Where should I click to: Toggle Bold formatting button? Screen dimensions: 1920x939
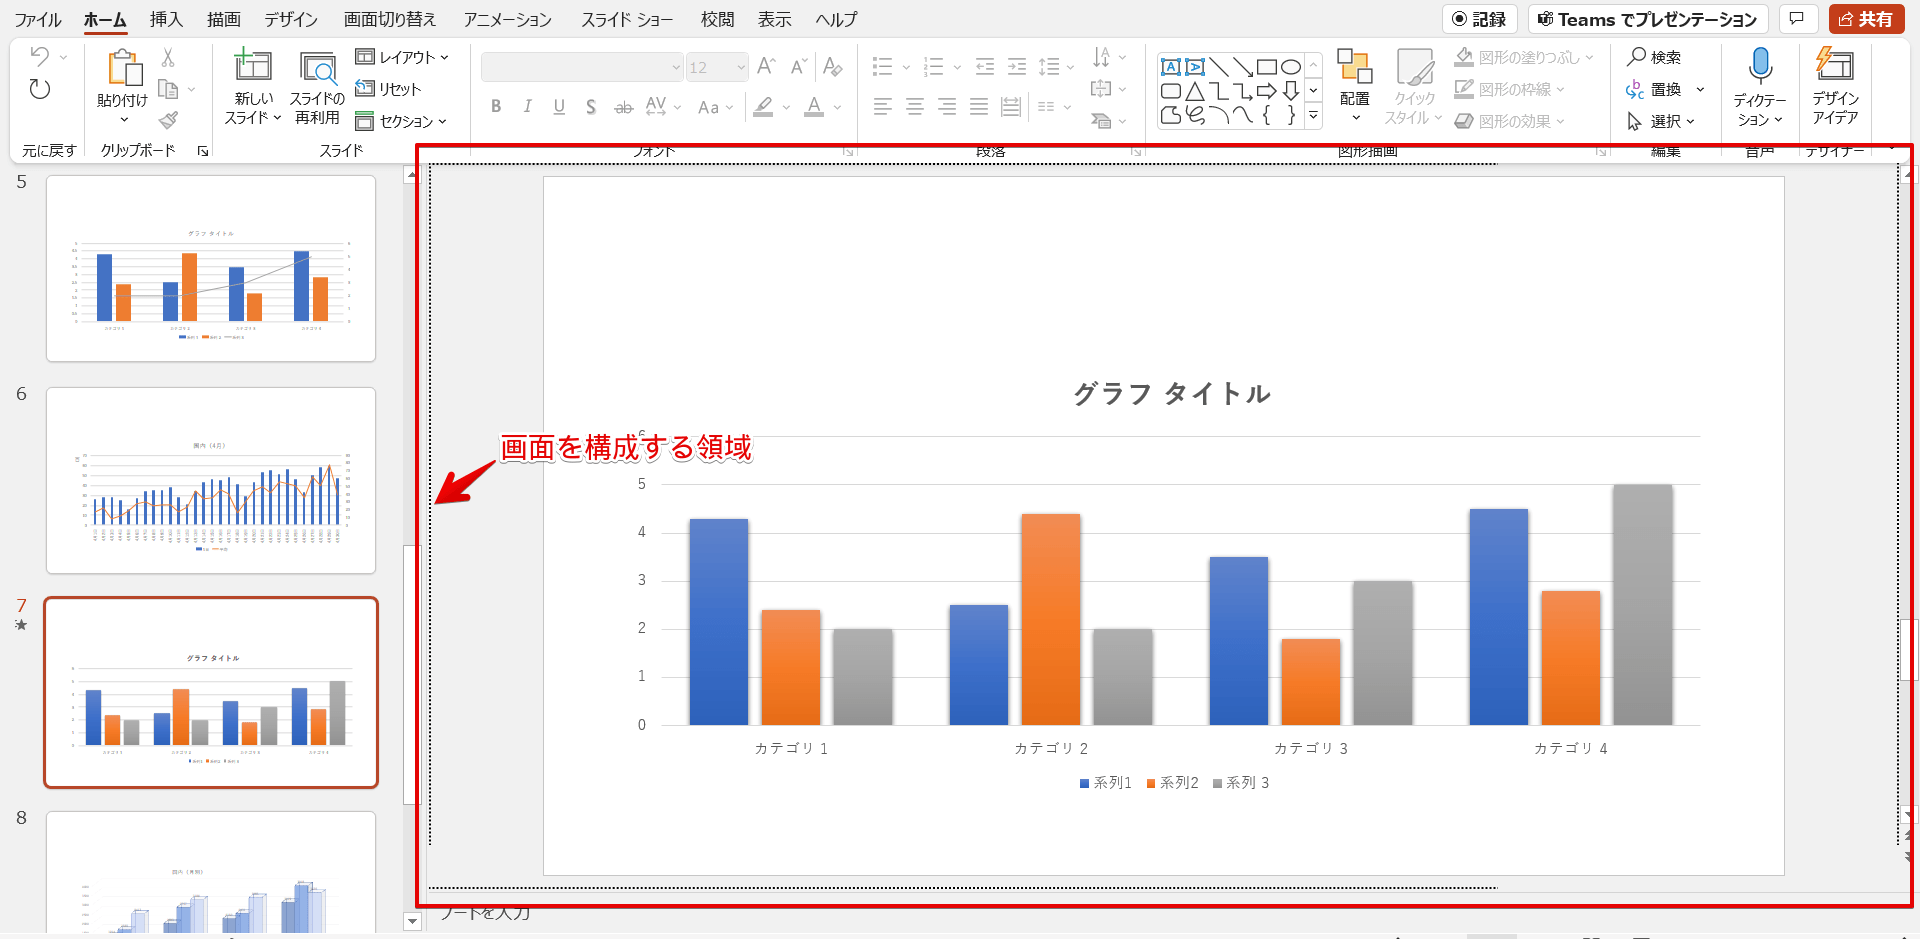tap(496, 107)
